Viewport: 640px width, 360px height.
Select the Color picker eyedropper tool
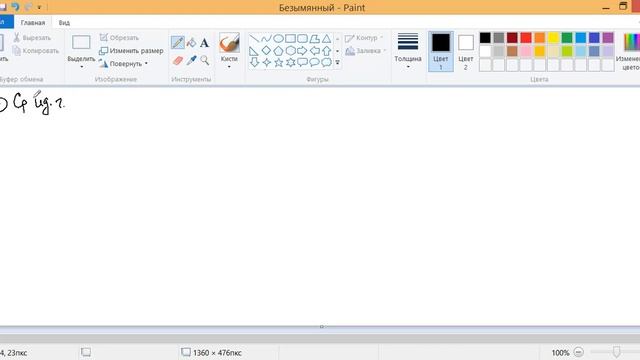click(x=191, y=60)
